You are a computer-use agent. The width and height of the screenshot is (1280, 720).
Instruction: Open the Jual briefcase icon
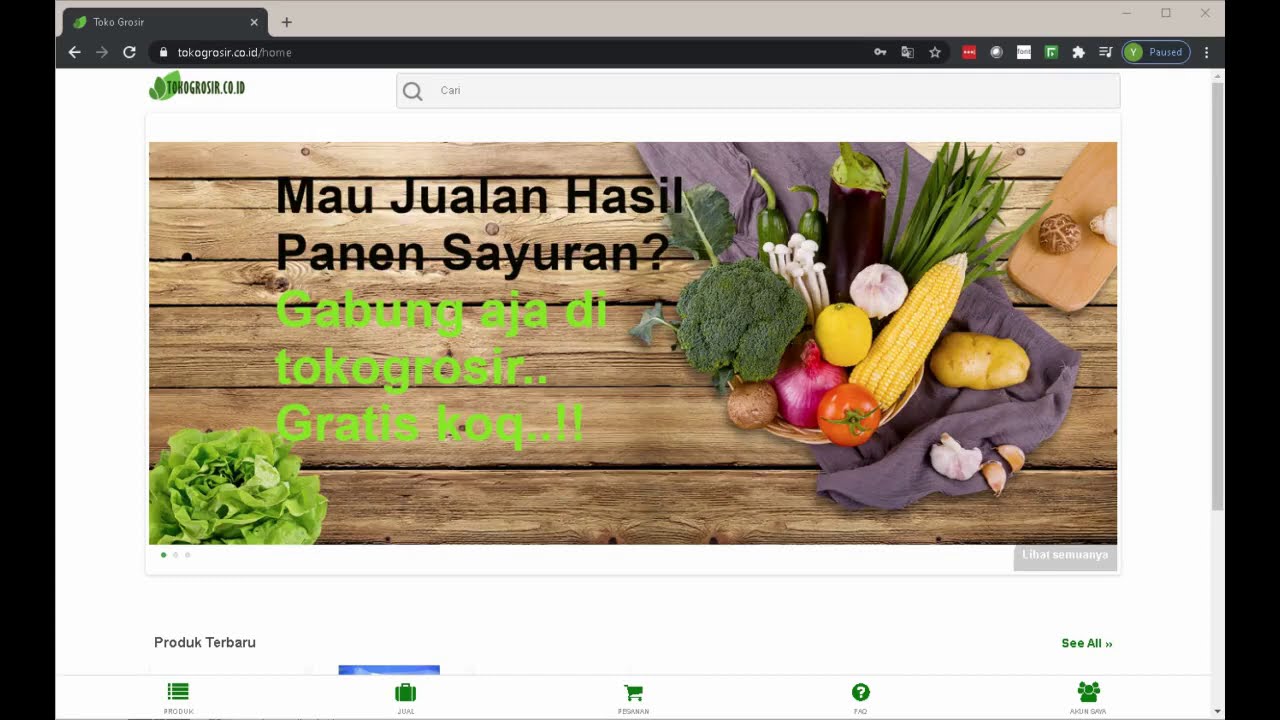click(x=405, y=692)
